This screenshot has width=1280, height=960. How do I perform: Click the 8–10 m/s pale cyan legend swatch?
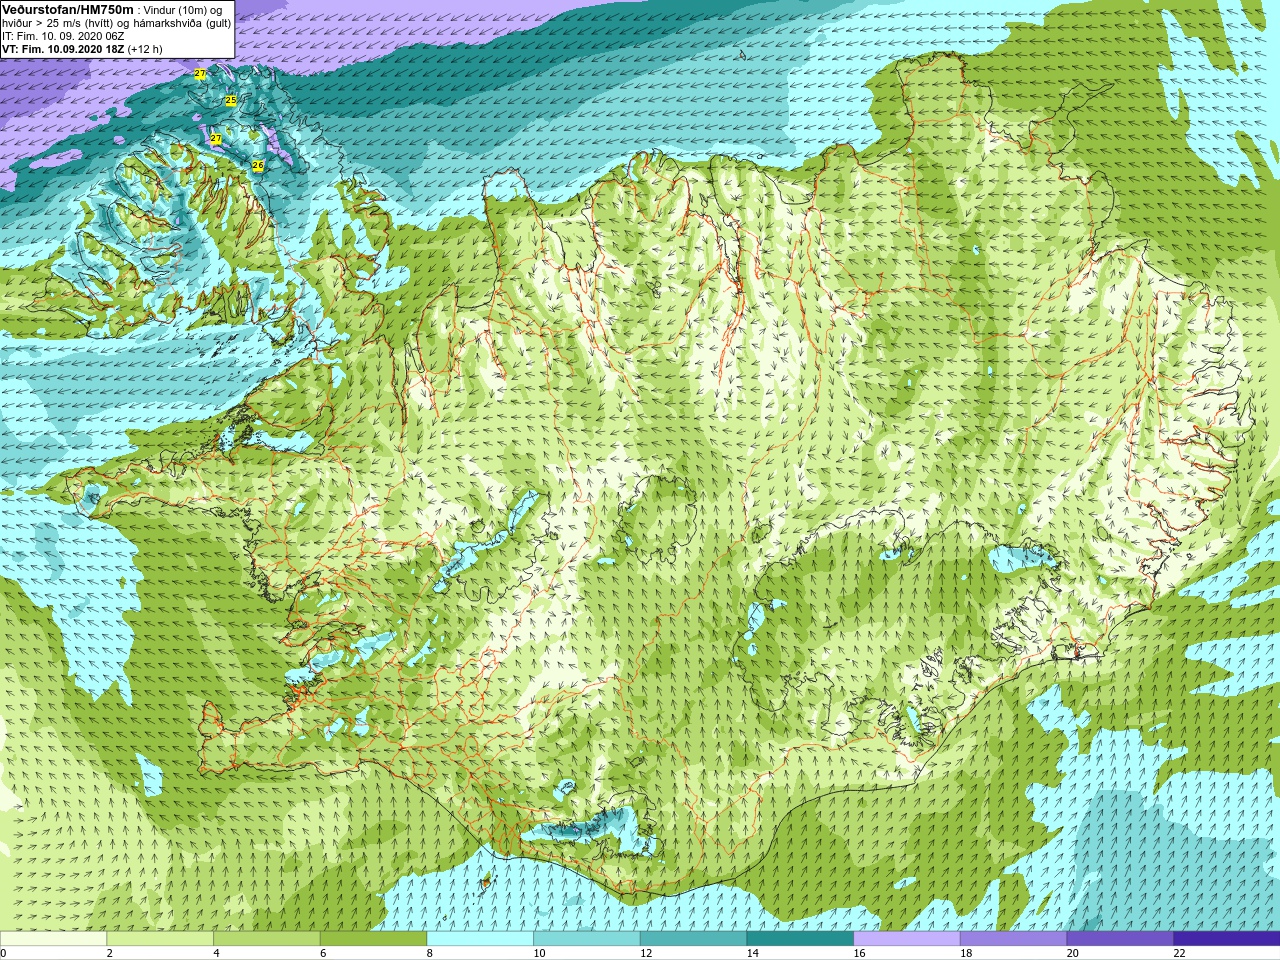point(480,939)
